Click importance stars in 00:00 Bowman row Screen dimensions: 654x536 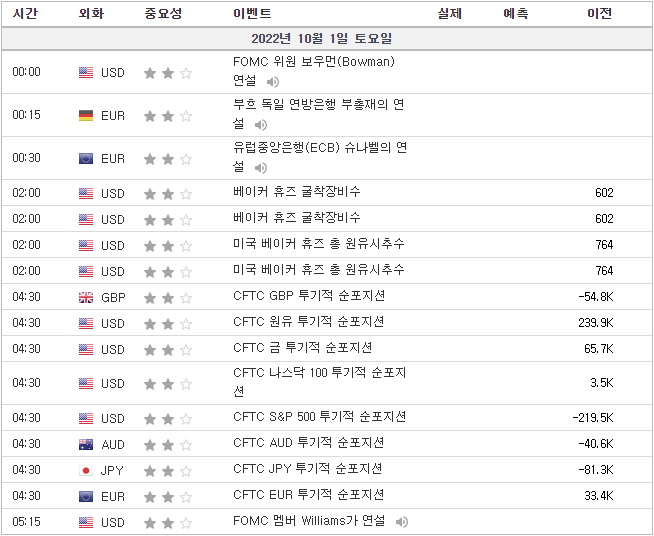168,73
